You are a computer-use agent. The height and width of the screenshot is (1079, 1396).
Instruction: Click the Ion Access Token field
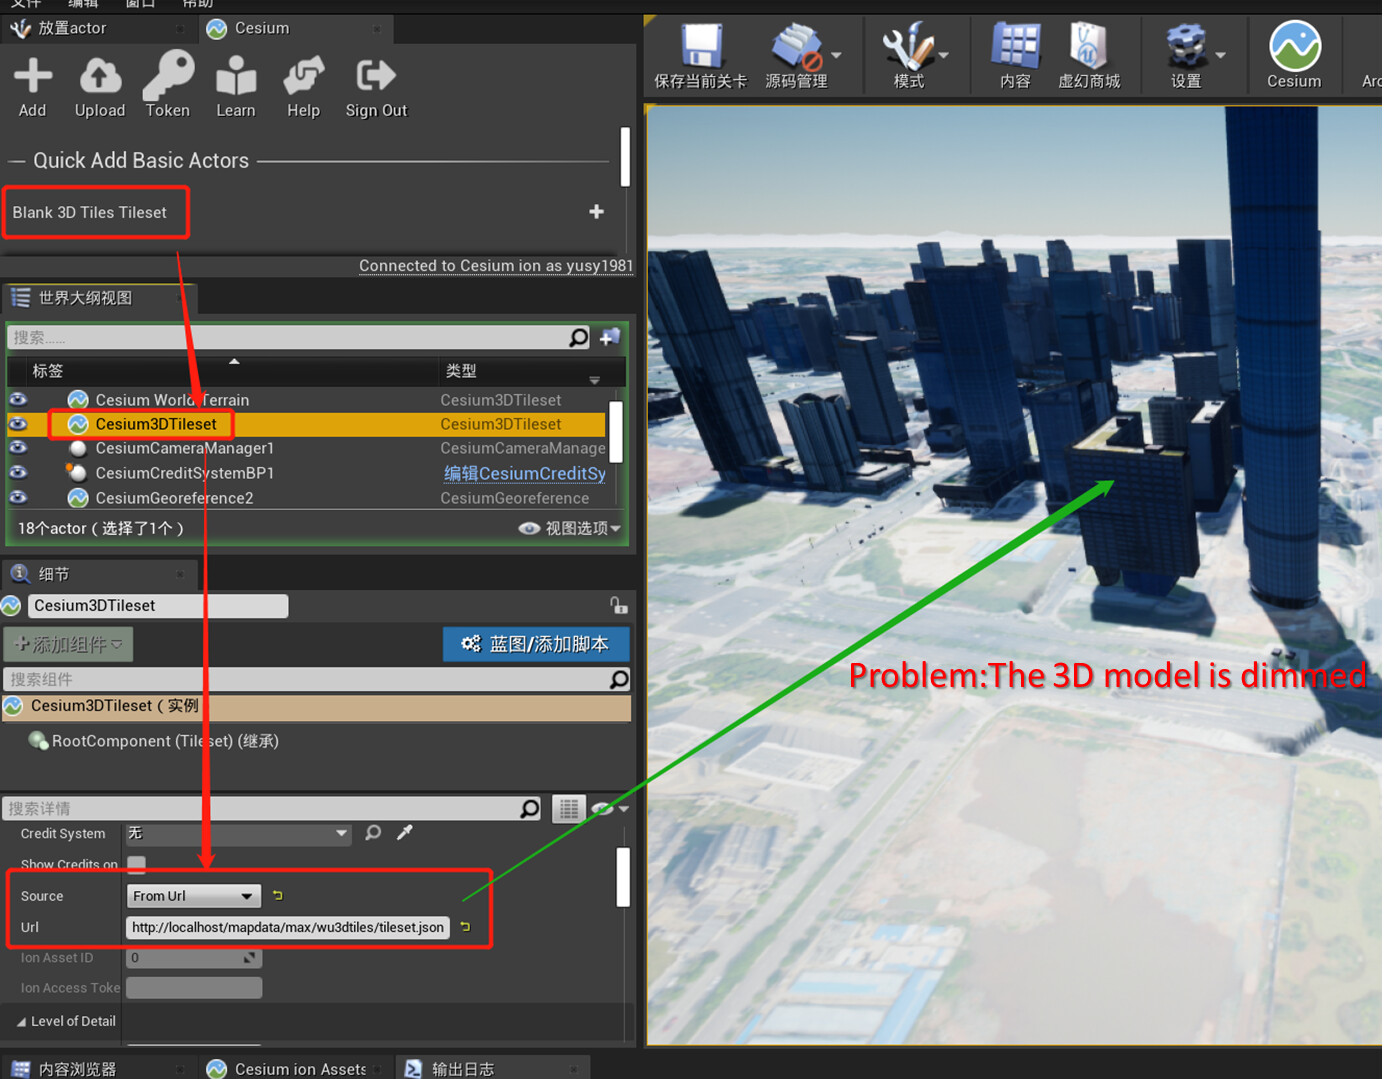(x=194, y=988)
